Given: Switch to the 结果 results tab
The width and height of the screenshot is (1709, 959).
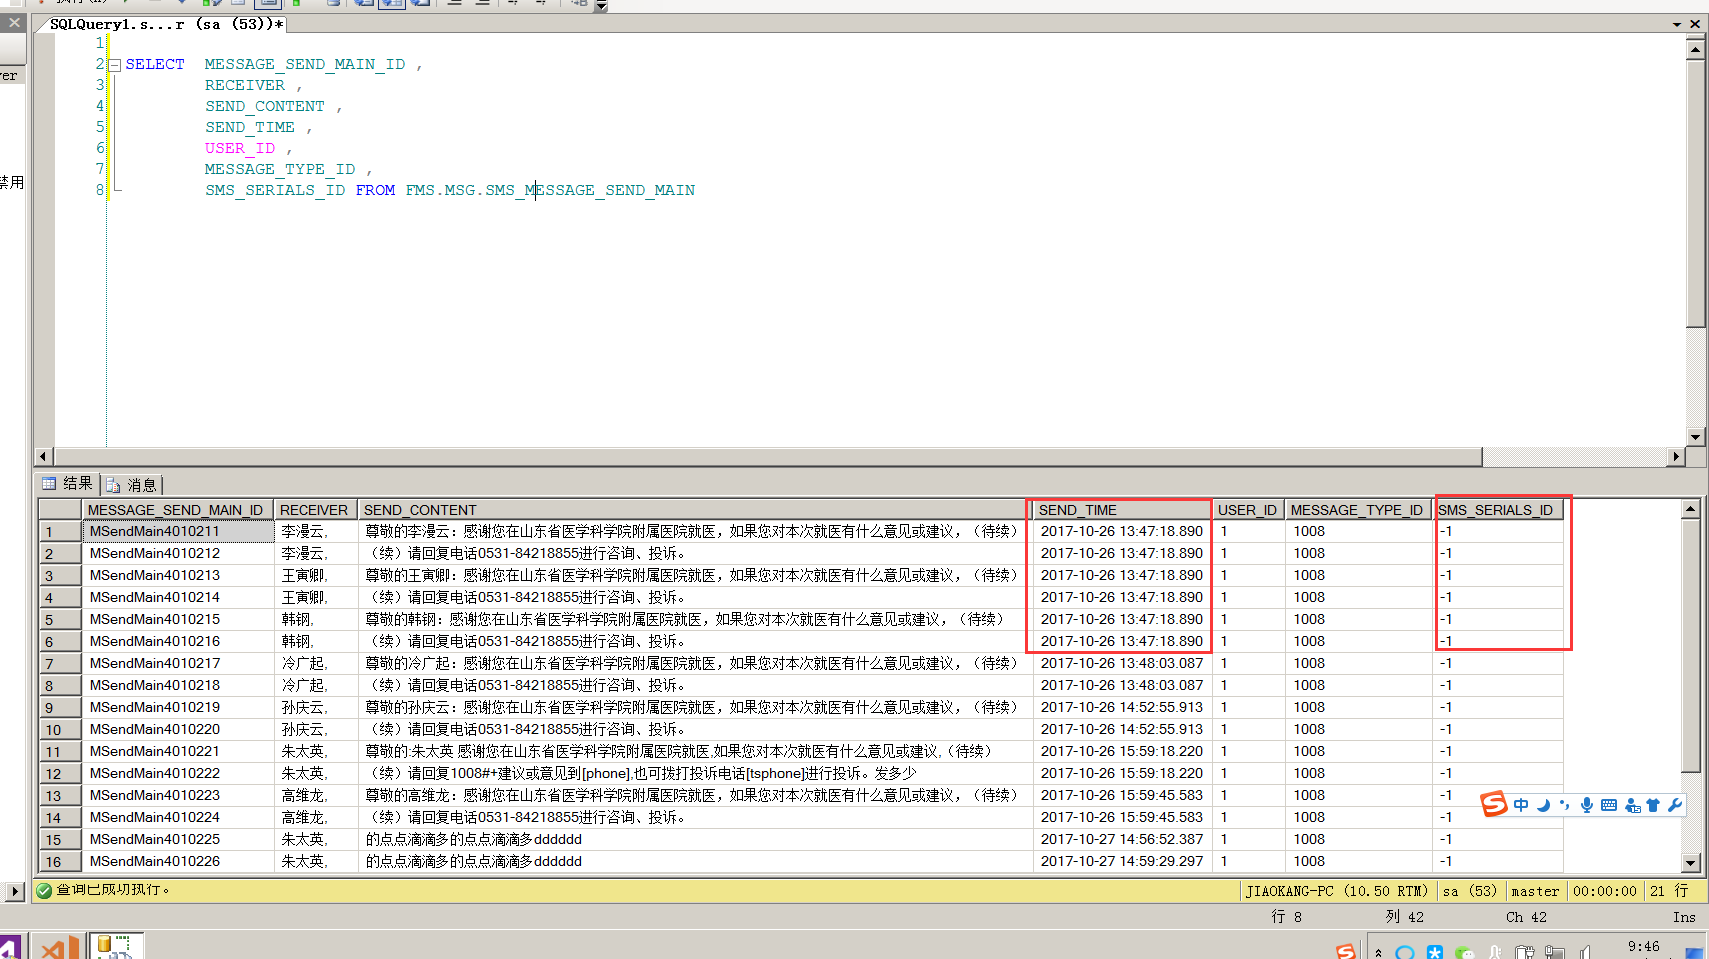Looking at the screenshot, I should [68, 484].
